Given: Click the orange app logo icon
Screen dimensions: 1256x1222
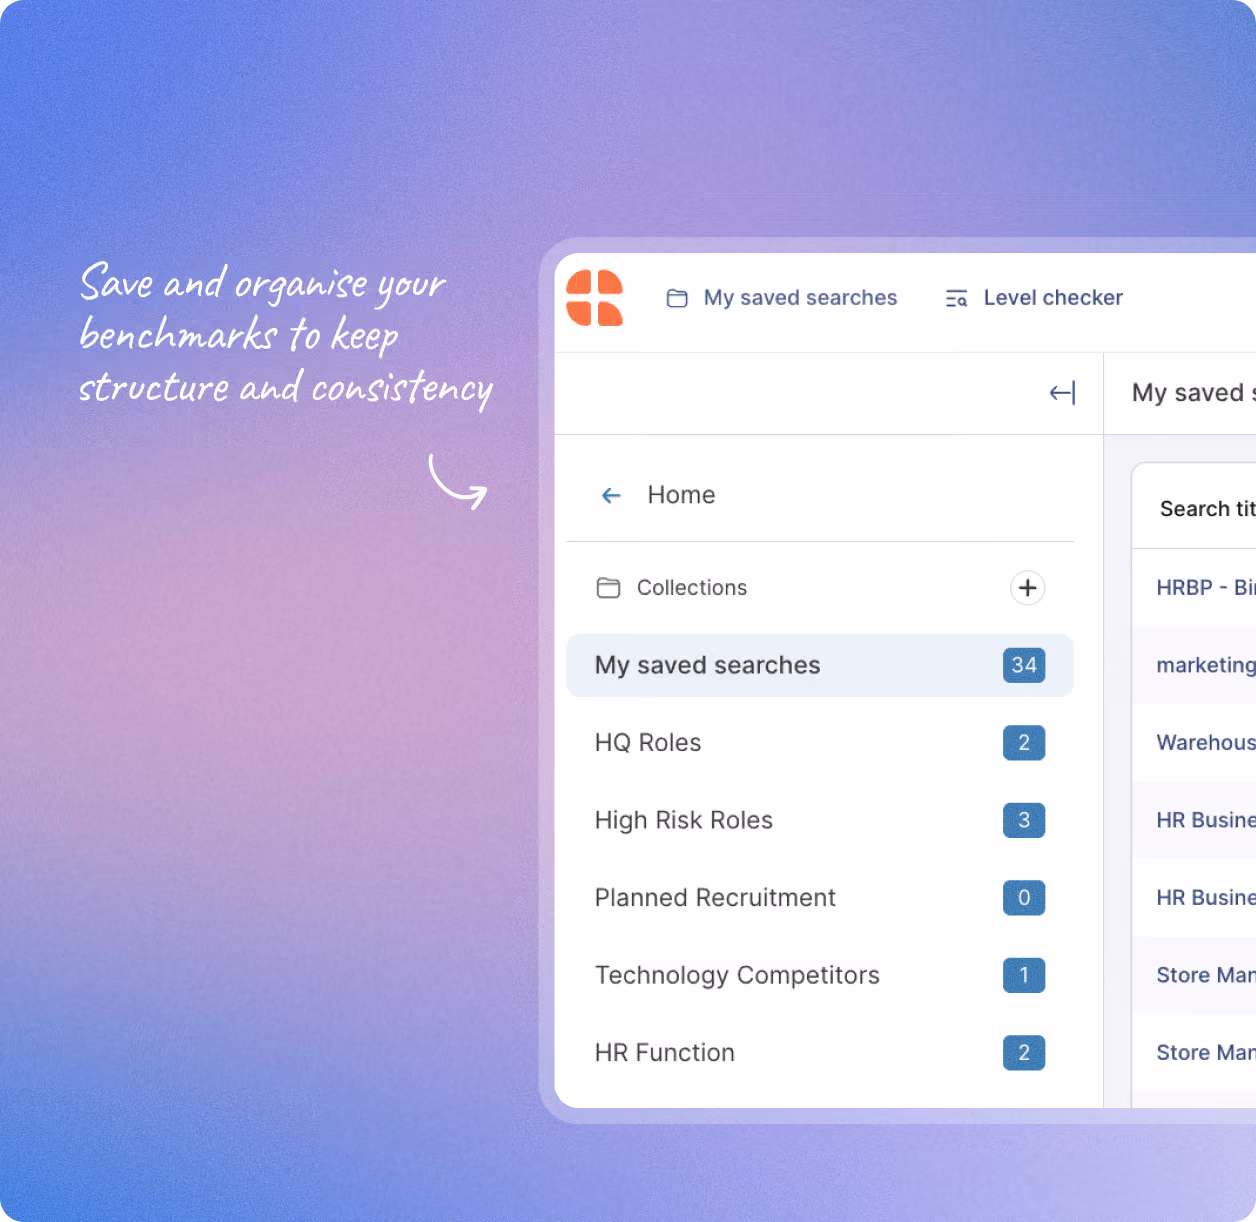Looking at the screenshot, I should click(595, 298).
